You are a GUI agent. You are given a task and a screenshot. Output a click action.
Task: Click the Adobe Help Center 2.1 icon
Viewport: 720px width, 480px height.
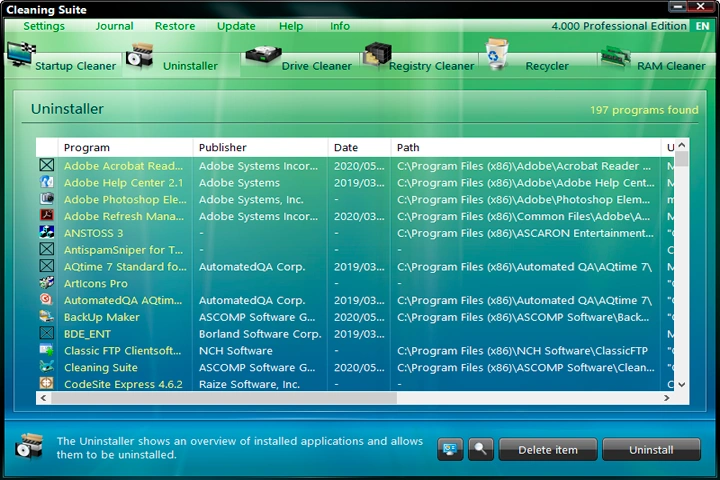click(46, 182)
